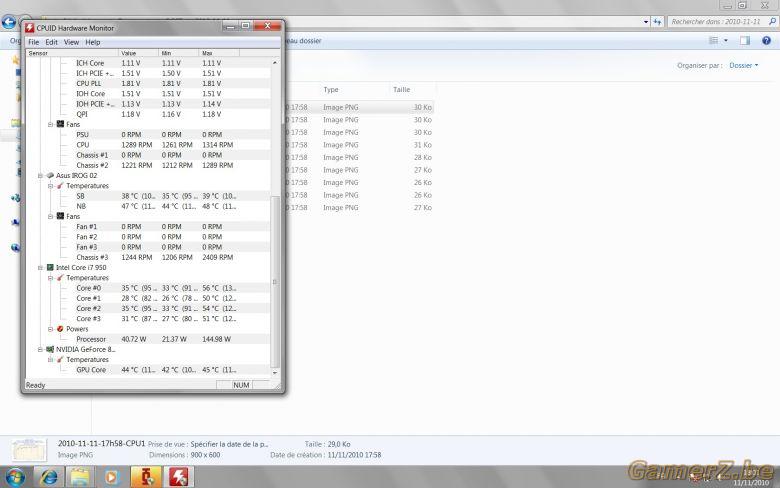Image resolution: width=780 pixels, height=488 pixels.
Task: Click the Asus IROG 02 device icon
Action: point(50,175)
